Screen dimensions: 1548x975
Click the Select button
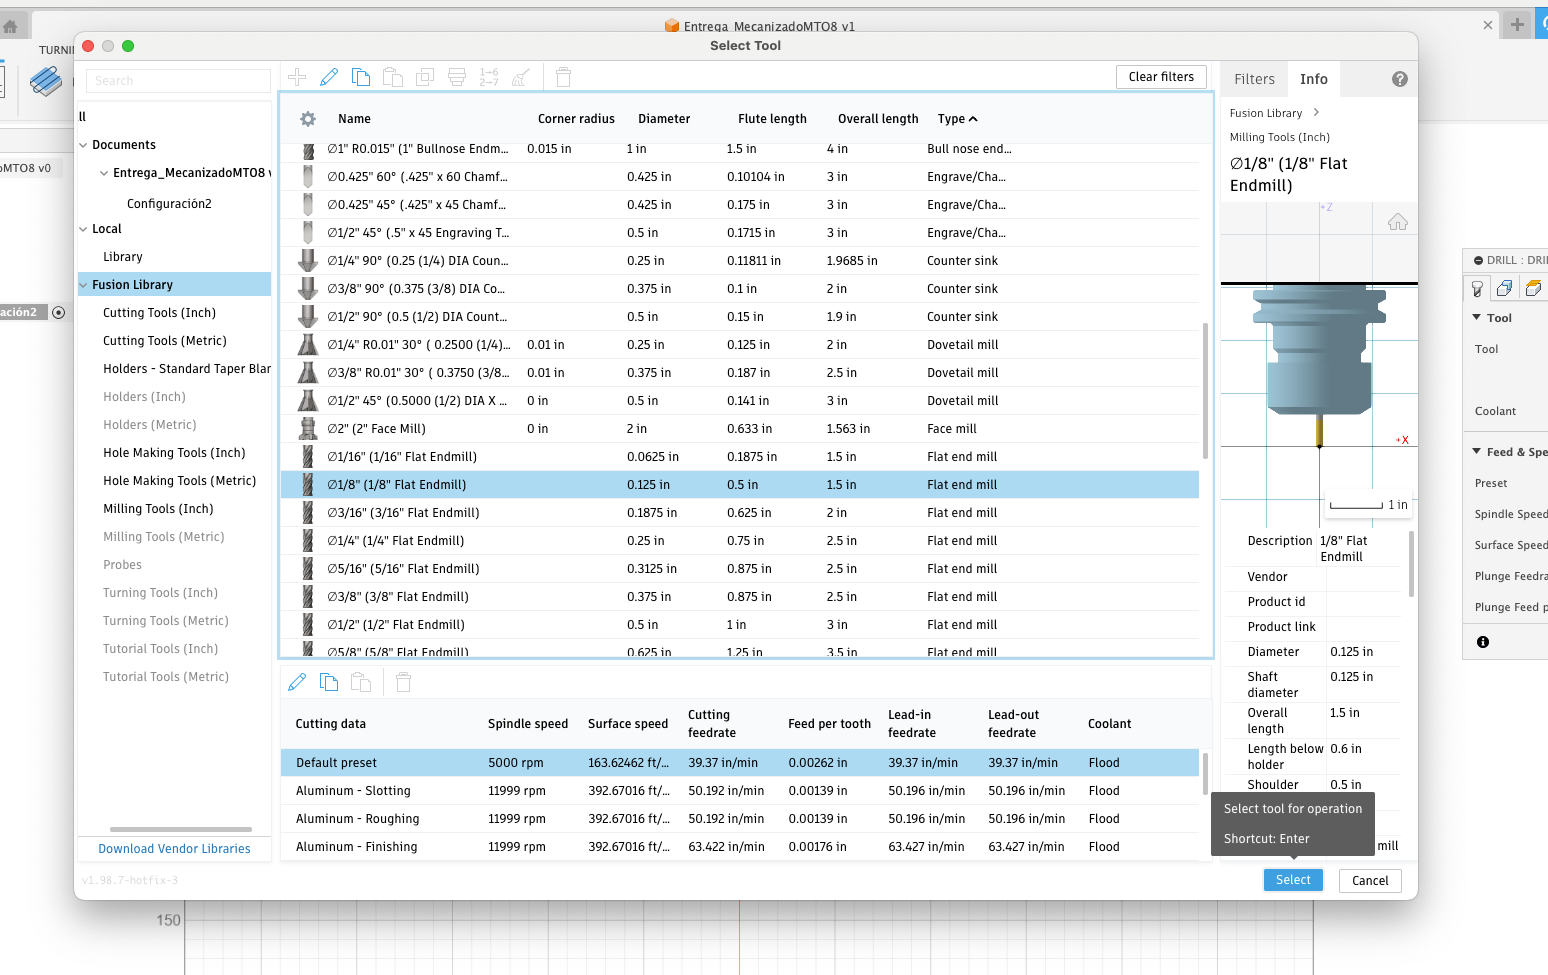1293,880
